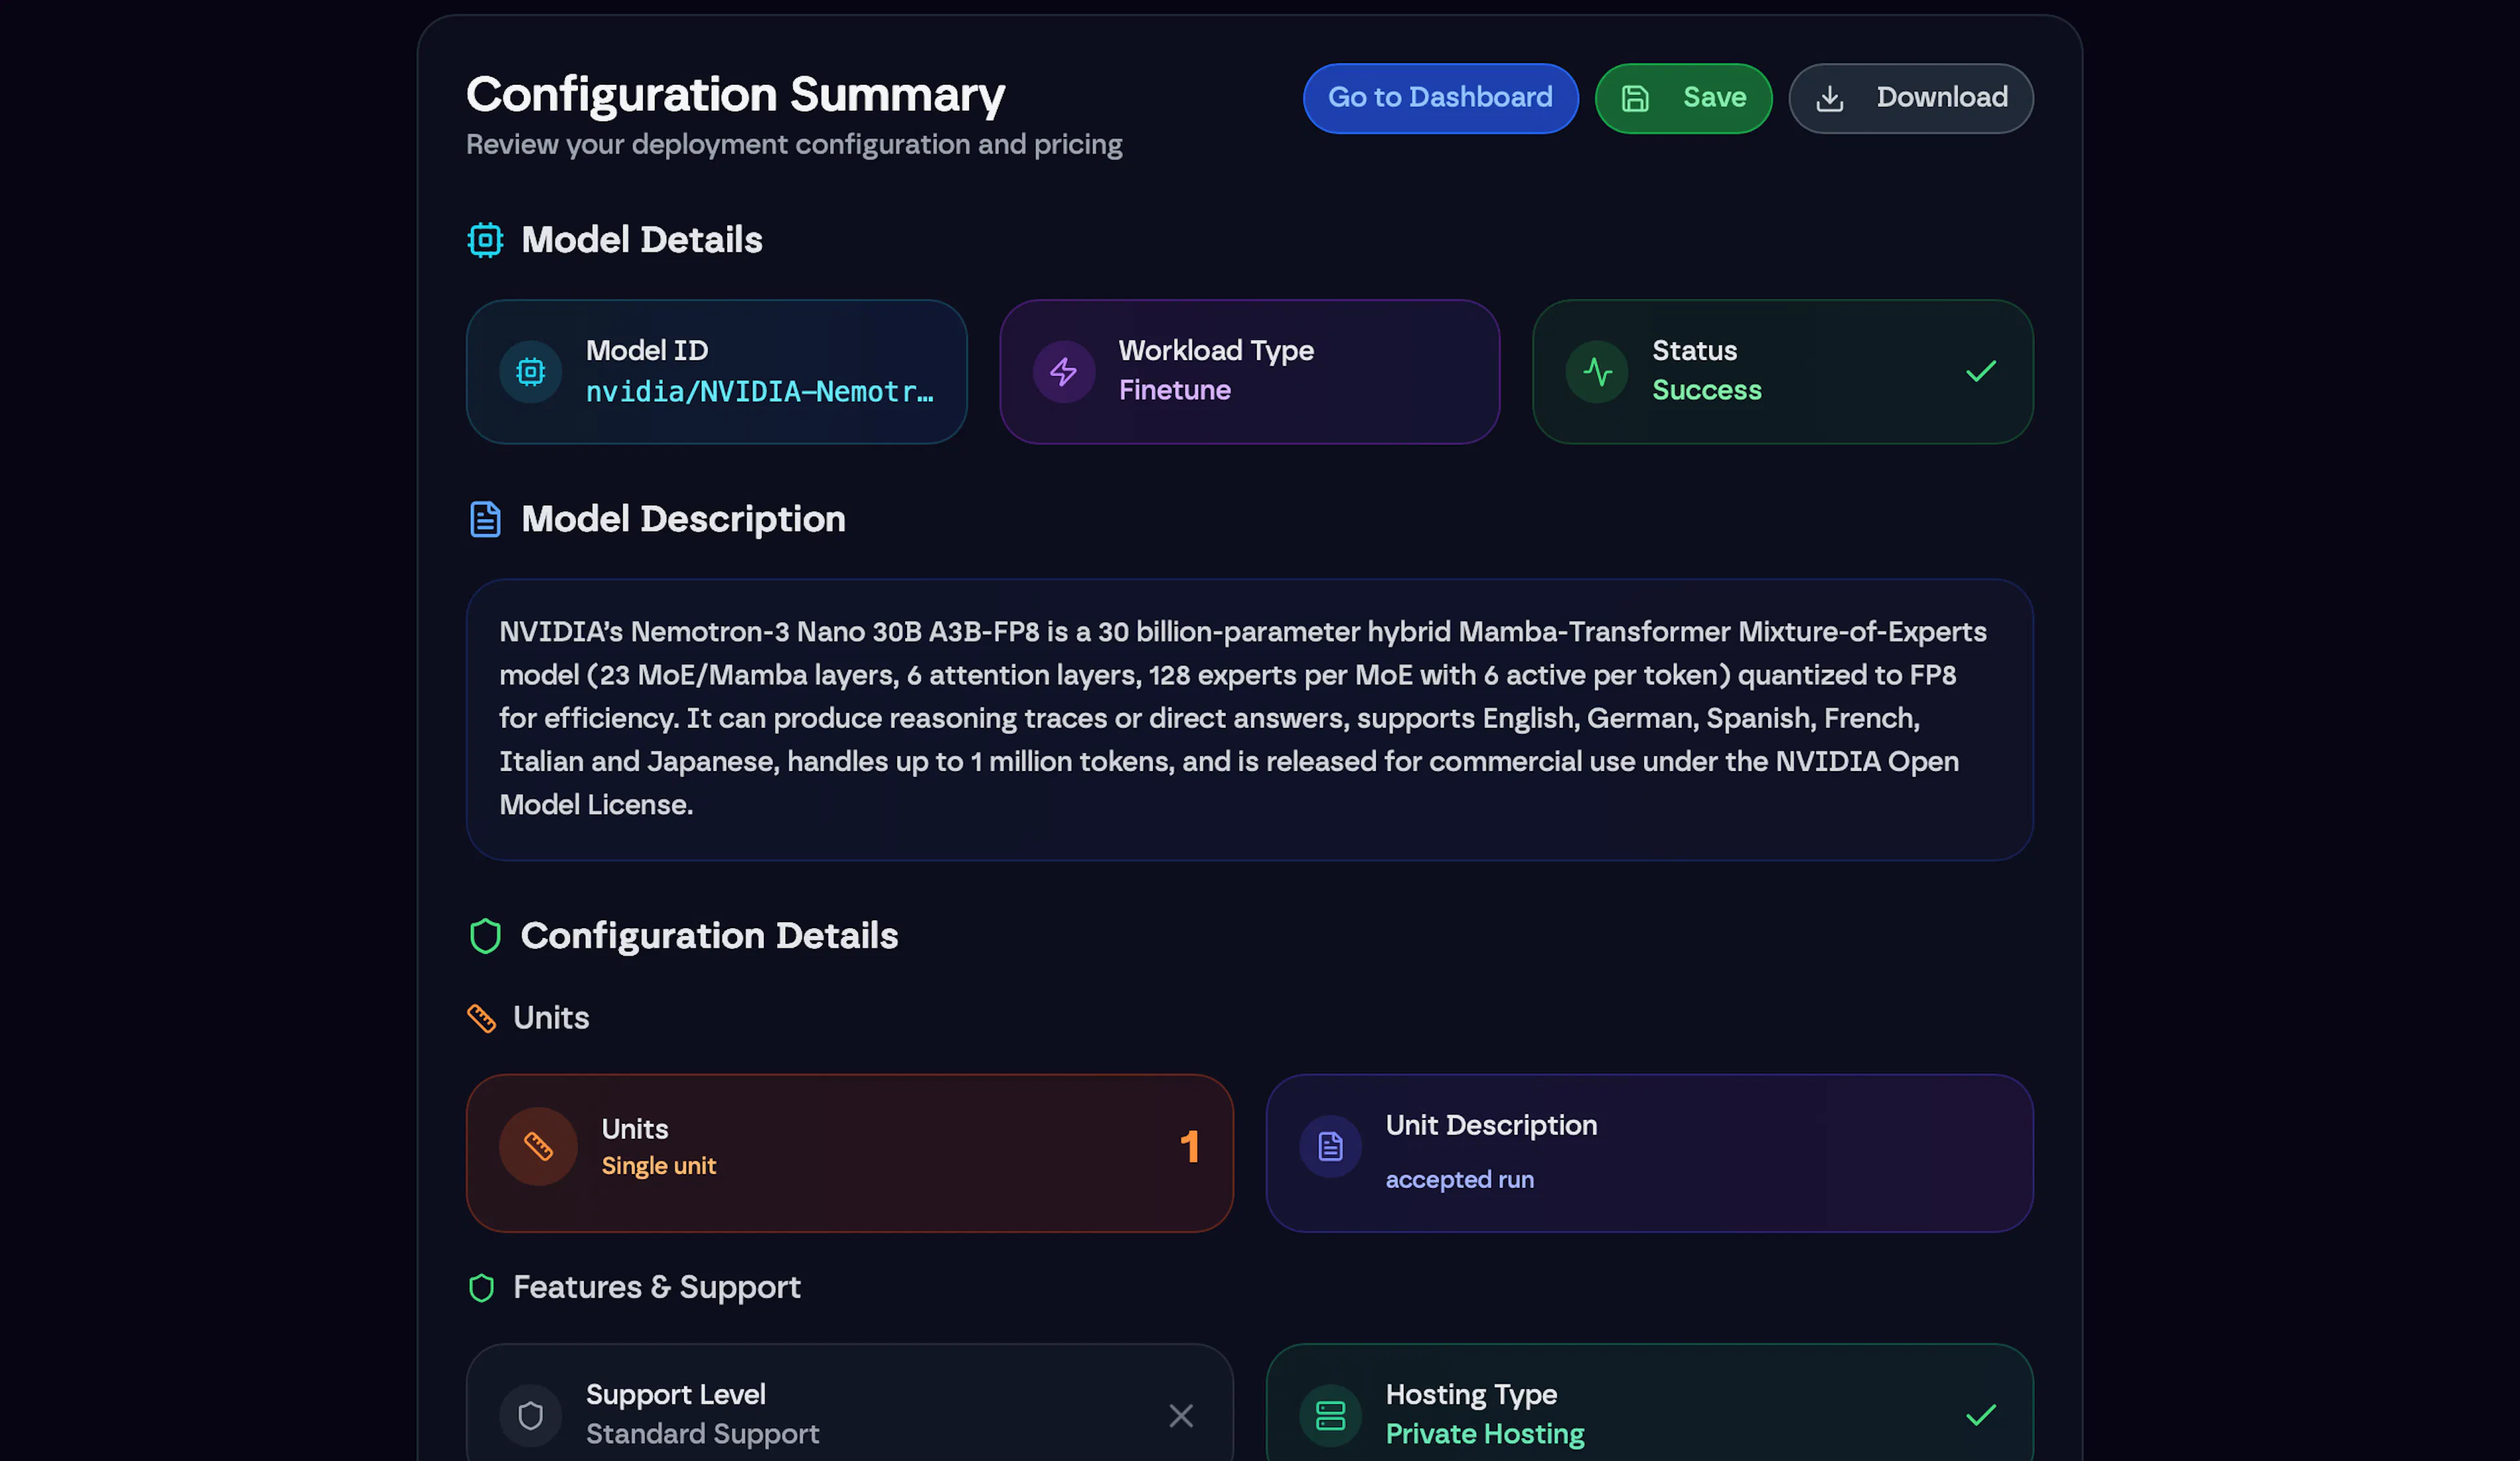Click the document icon in Unit Description card
Image resolution: width=2520 pixels, height=1461 pixels.
coord(1330,1146)
